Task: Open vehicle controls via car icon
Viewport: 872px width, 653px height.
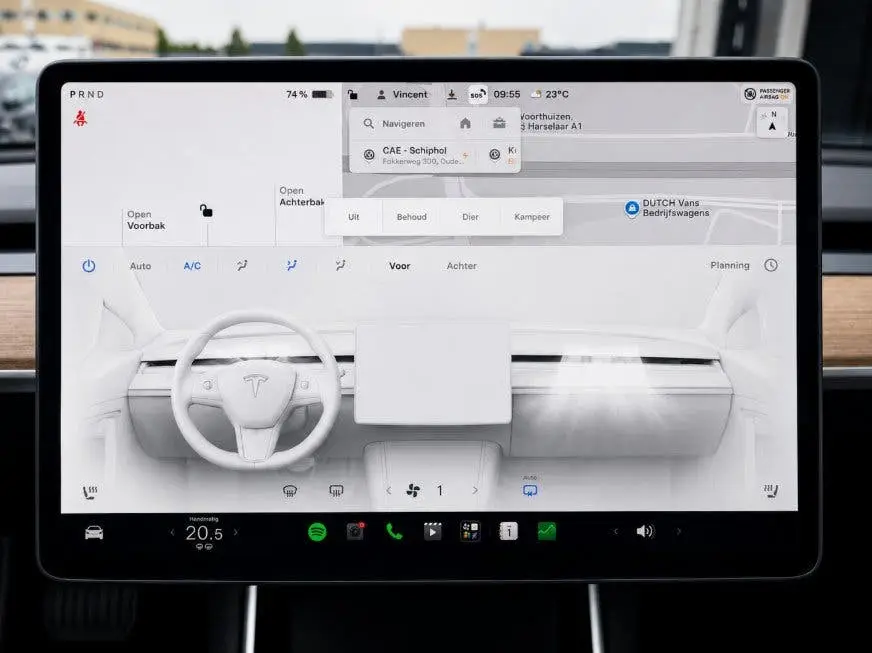Action: tap(94, 533)
